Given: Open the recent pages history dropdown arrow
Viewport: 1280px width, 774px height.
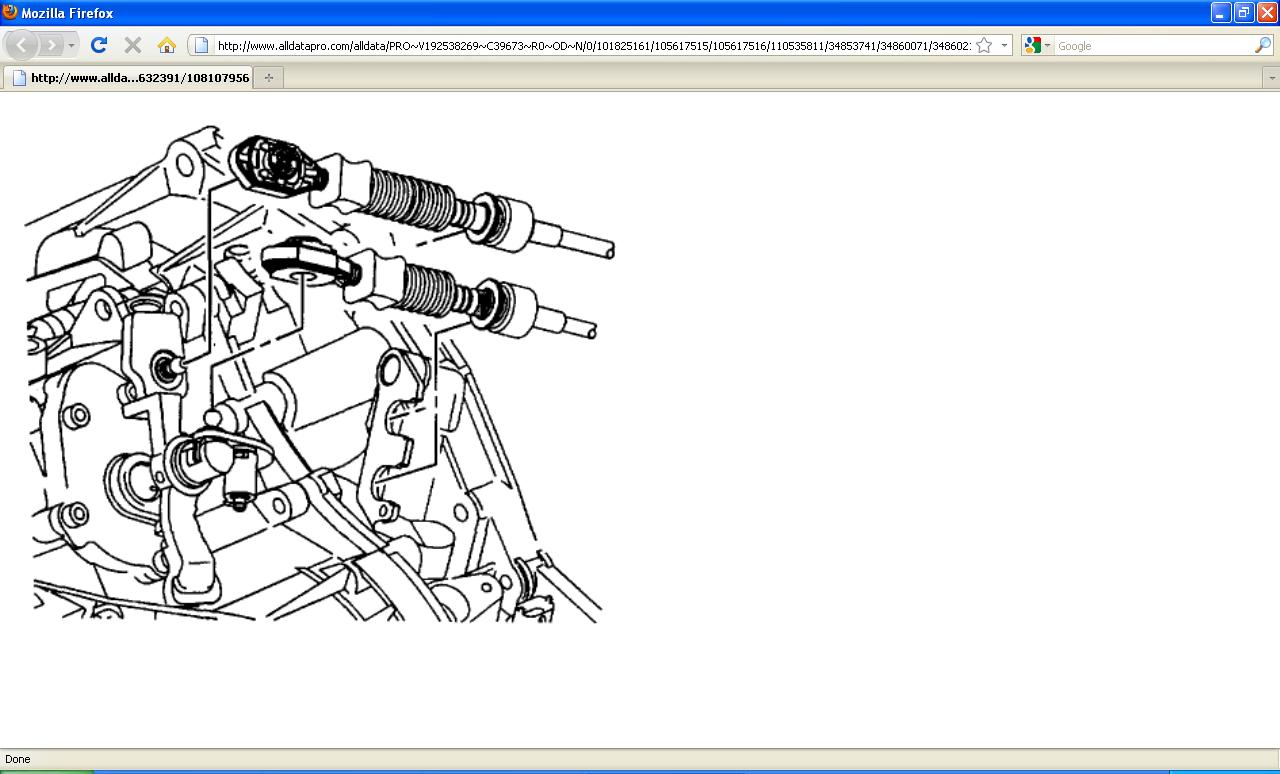Looking at the screenshot, I should pyautogui.click(x=71, y=46).
